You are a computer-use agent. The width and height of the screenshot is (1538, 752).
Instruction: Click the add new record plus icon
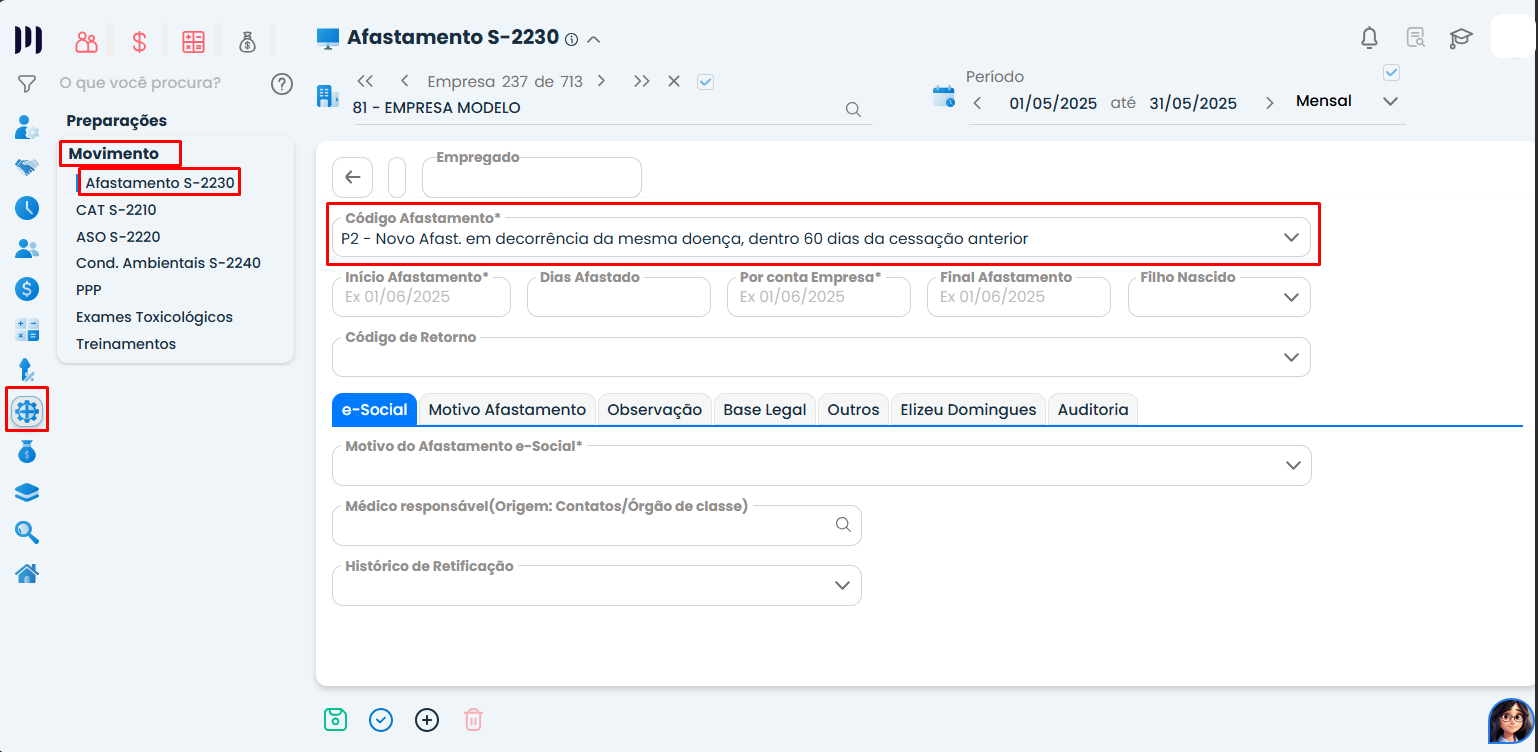(427, 720)
